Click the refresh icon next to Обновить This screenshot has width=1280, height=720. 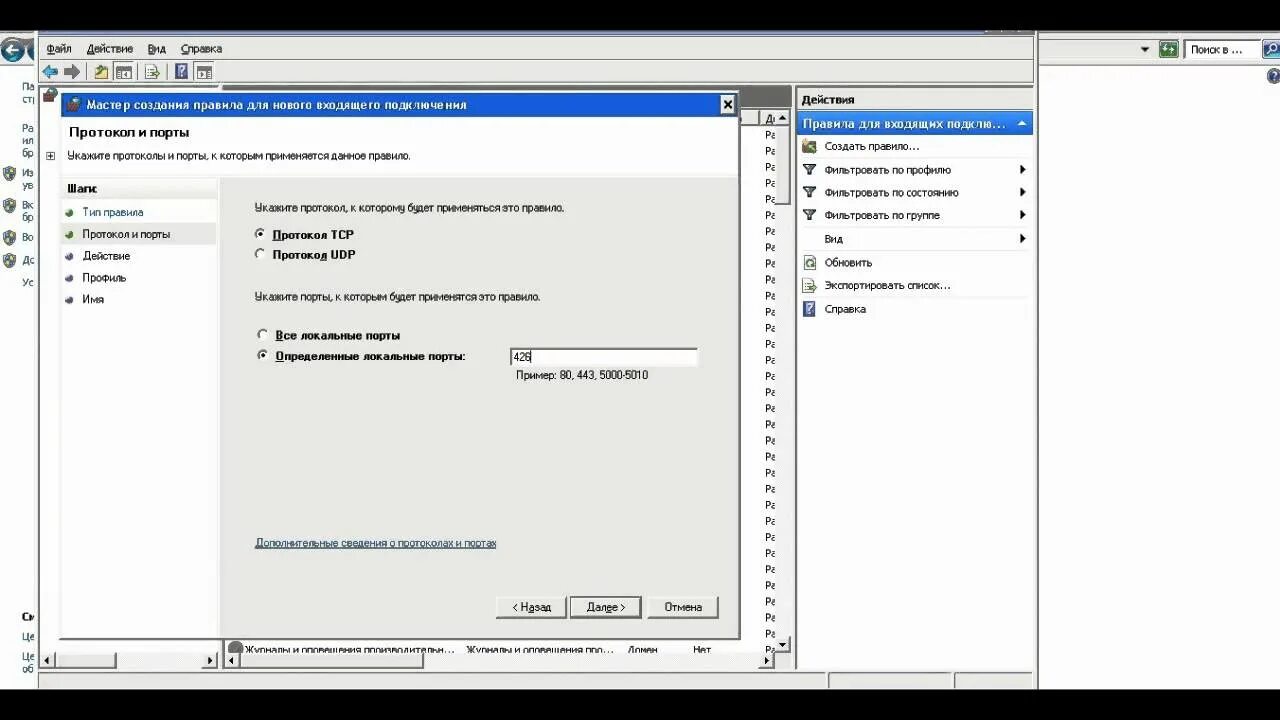coord(810,262)
